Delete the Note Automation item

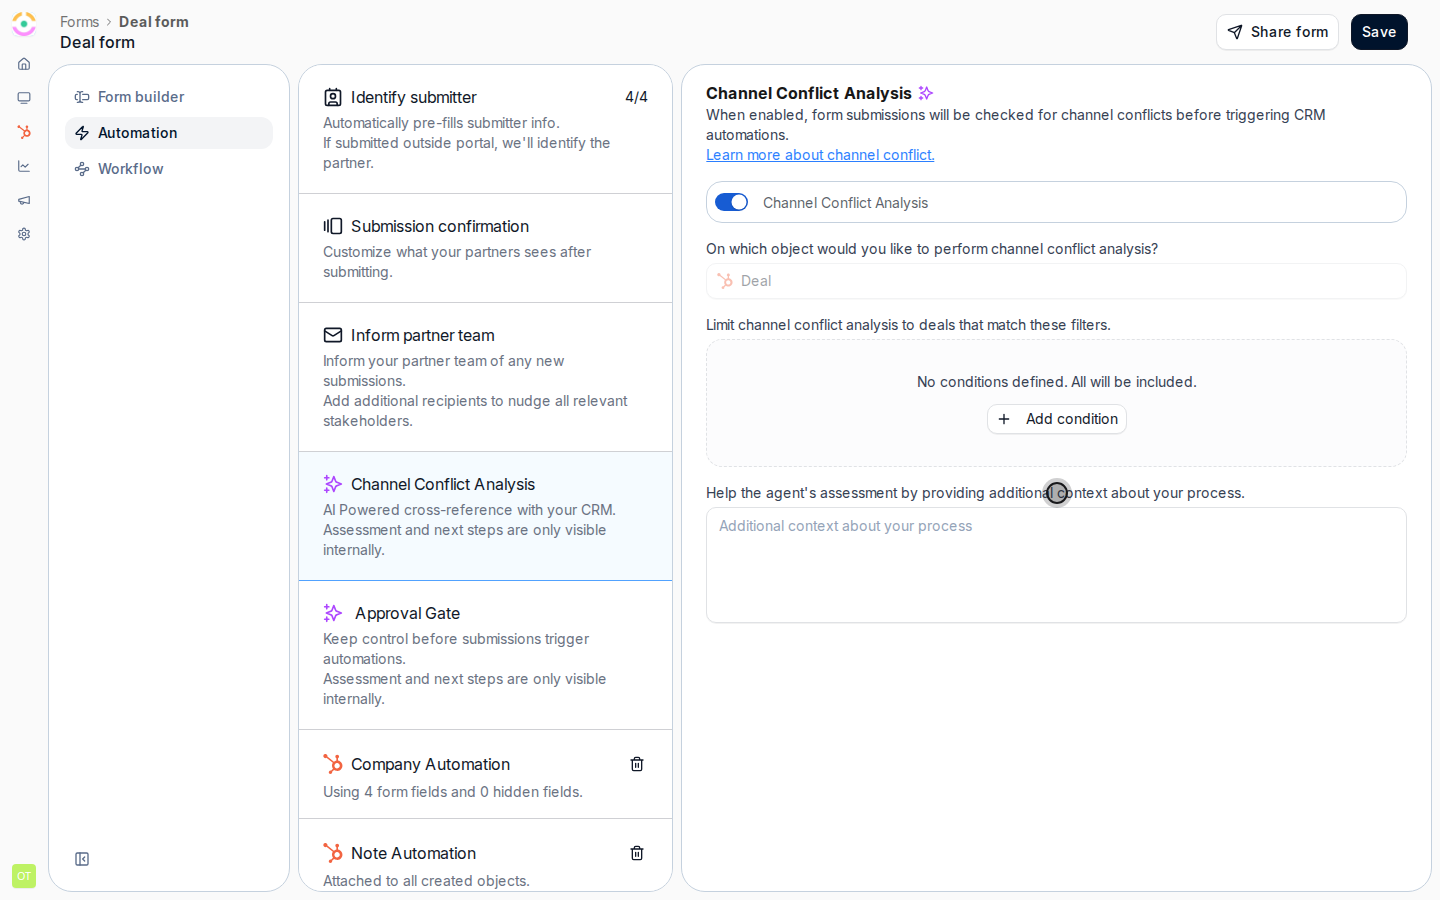(637, 853)
